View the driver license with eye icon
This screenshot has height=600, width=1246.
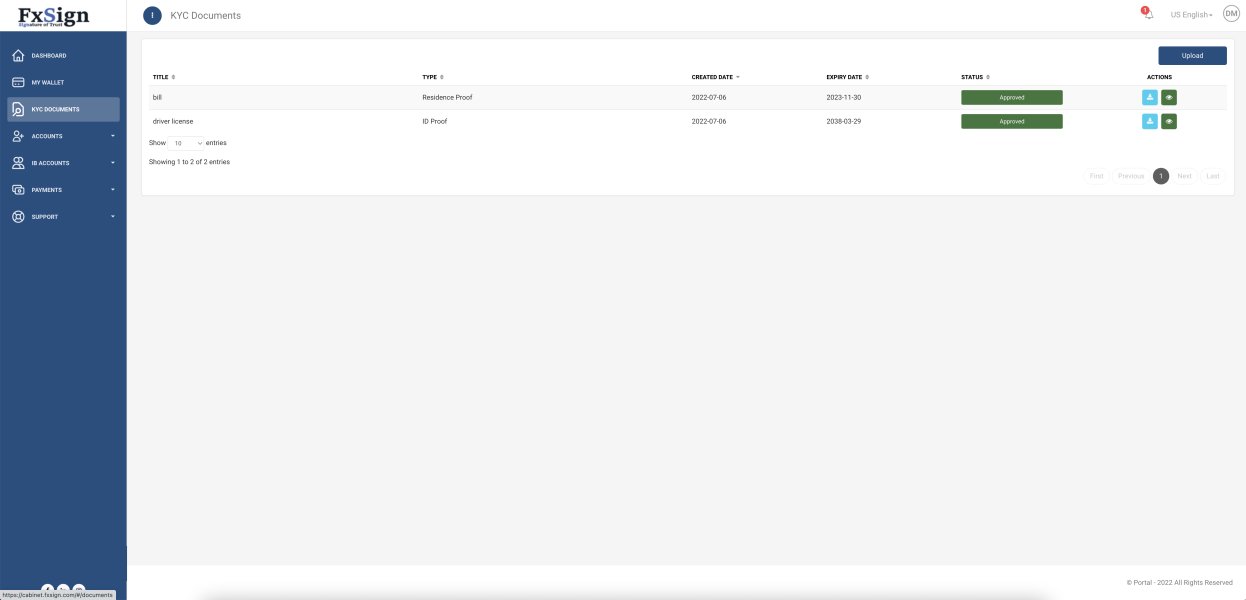pyautogui.click(x=1169, y=121)
